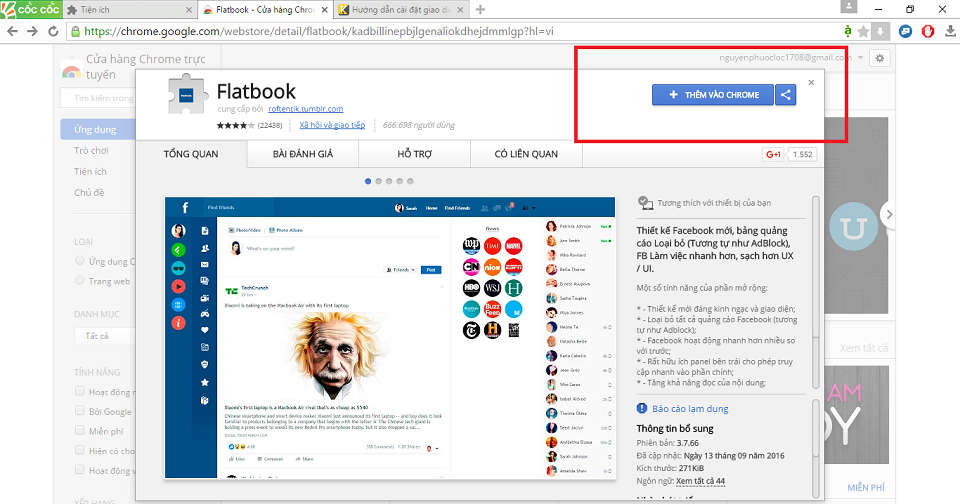Select the Ứng dụng C... radio button
The height and width of the screenshot is (504, 960).
pos(80,261)
